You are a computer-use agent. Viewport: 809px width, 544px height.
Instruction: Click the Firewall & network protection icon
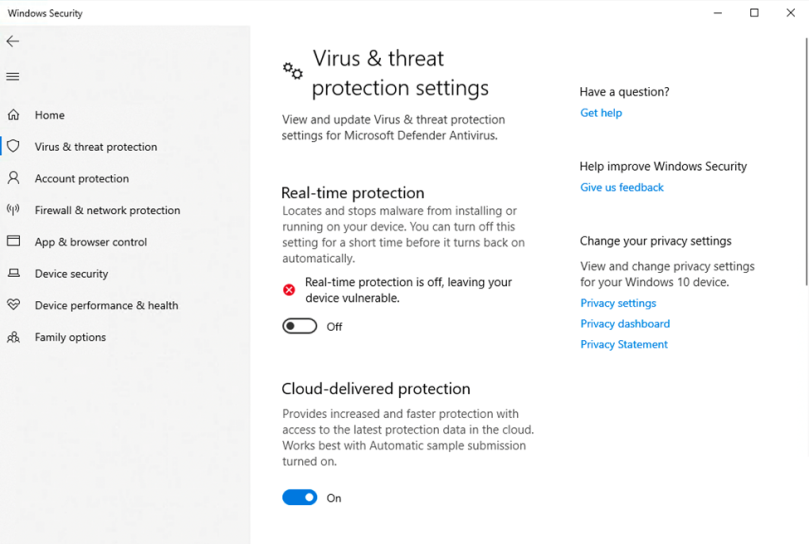click(x=13, y=210)
